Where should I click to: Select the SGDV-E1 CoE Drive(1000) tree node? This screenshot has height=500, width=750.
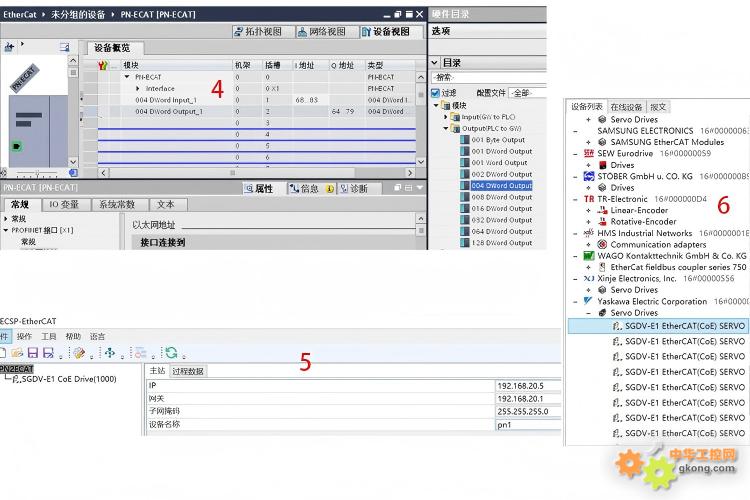coord(64,379)
